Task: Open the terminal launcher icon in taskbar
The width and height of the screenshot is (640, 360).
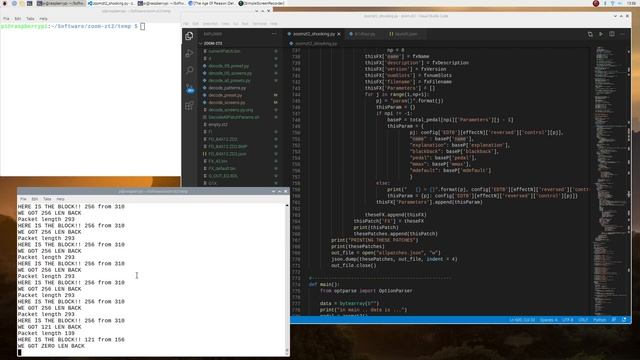Action: (x=30, y=3)
